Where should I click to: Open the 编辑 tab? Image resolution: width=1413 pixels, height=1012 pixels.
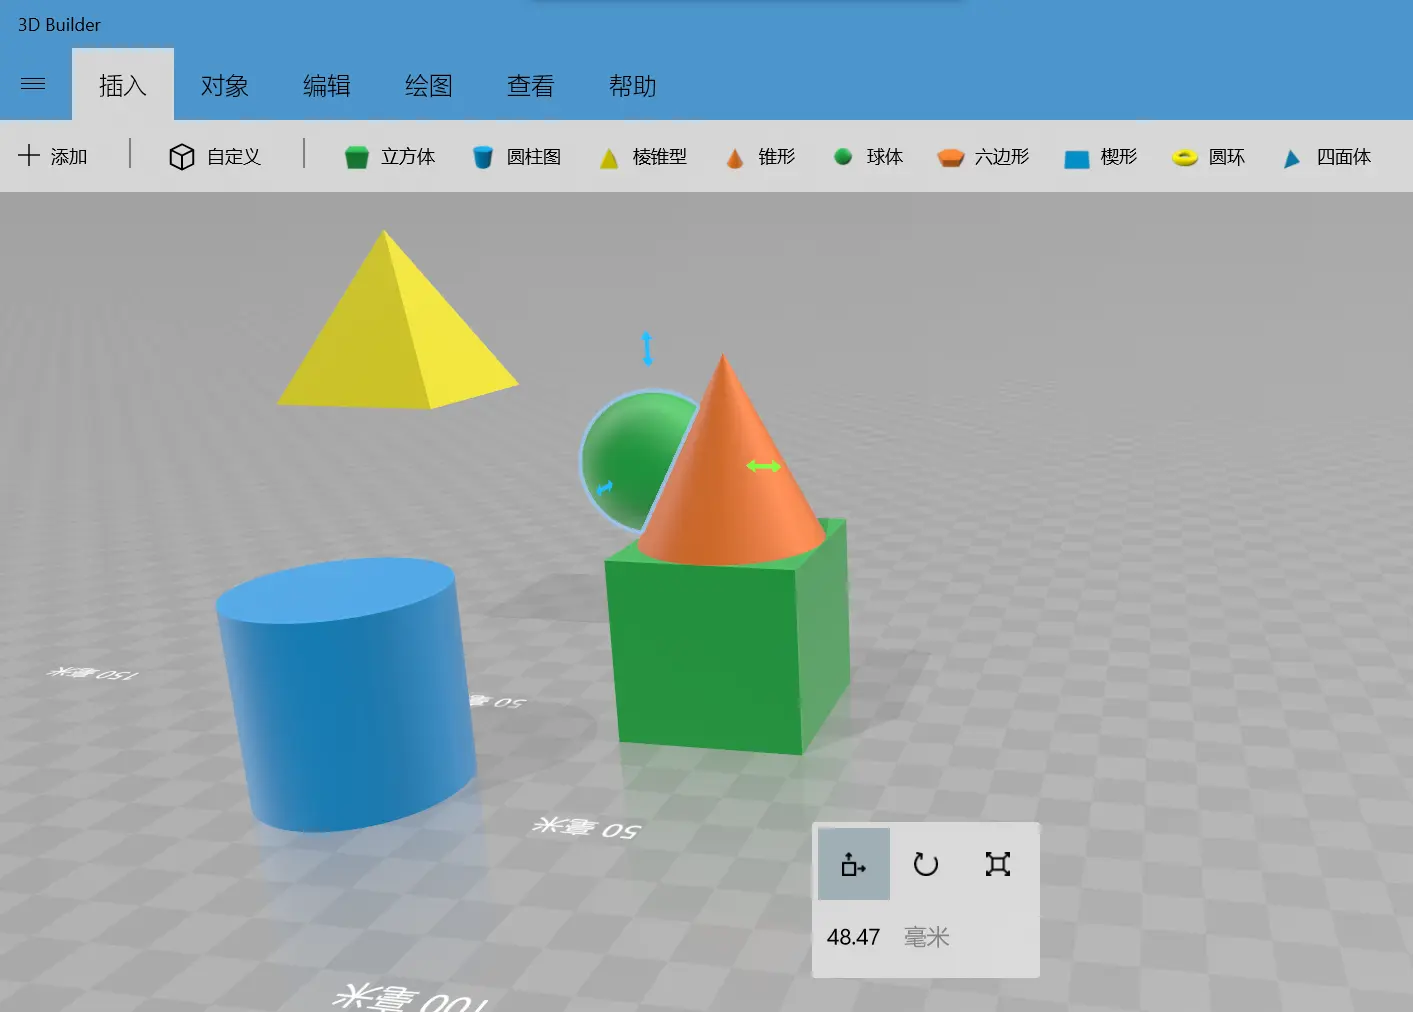click(x=327, y=85)
